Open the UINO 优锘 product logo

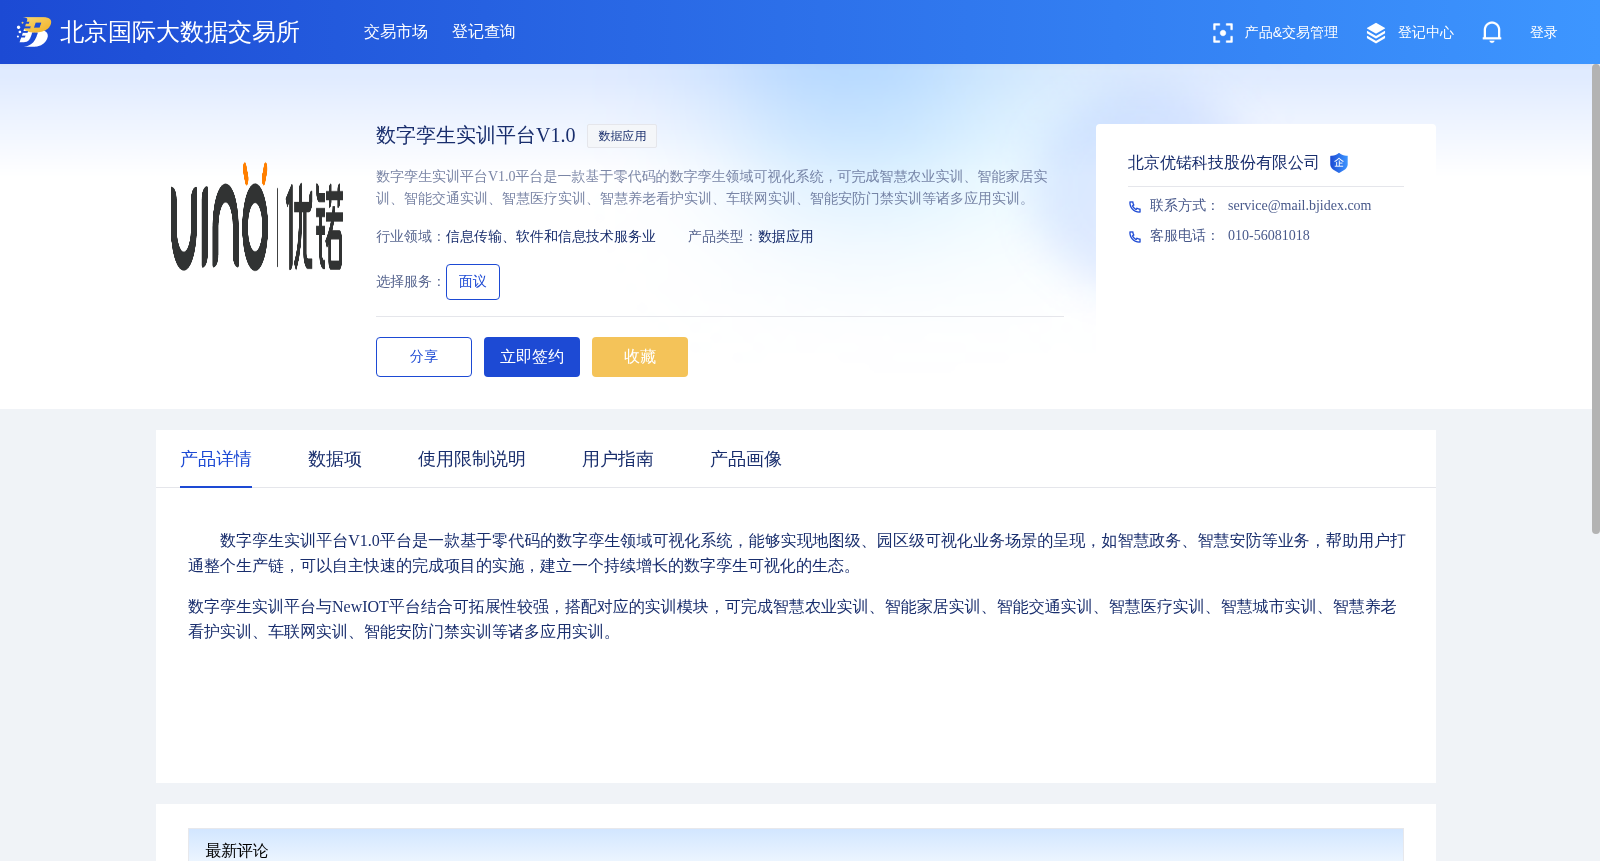[x=257, y=217]
